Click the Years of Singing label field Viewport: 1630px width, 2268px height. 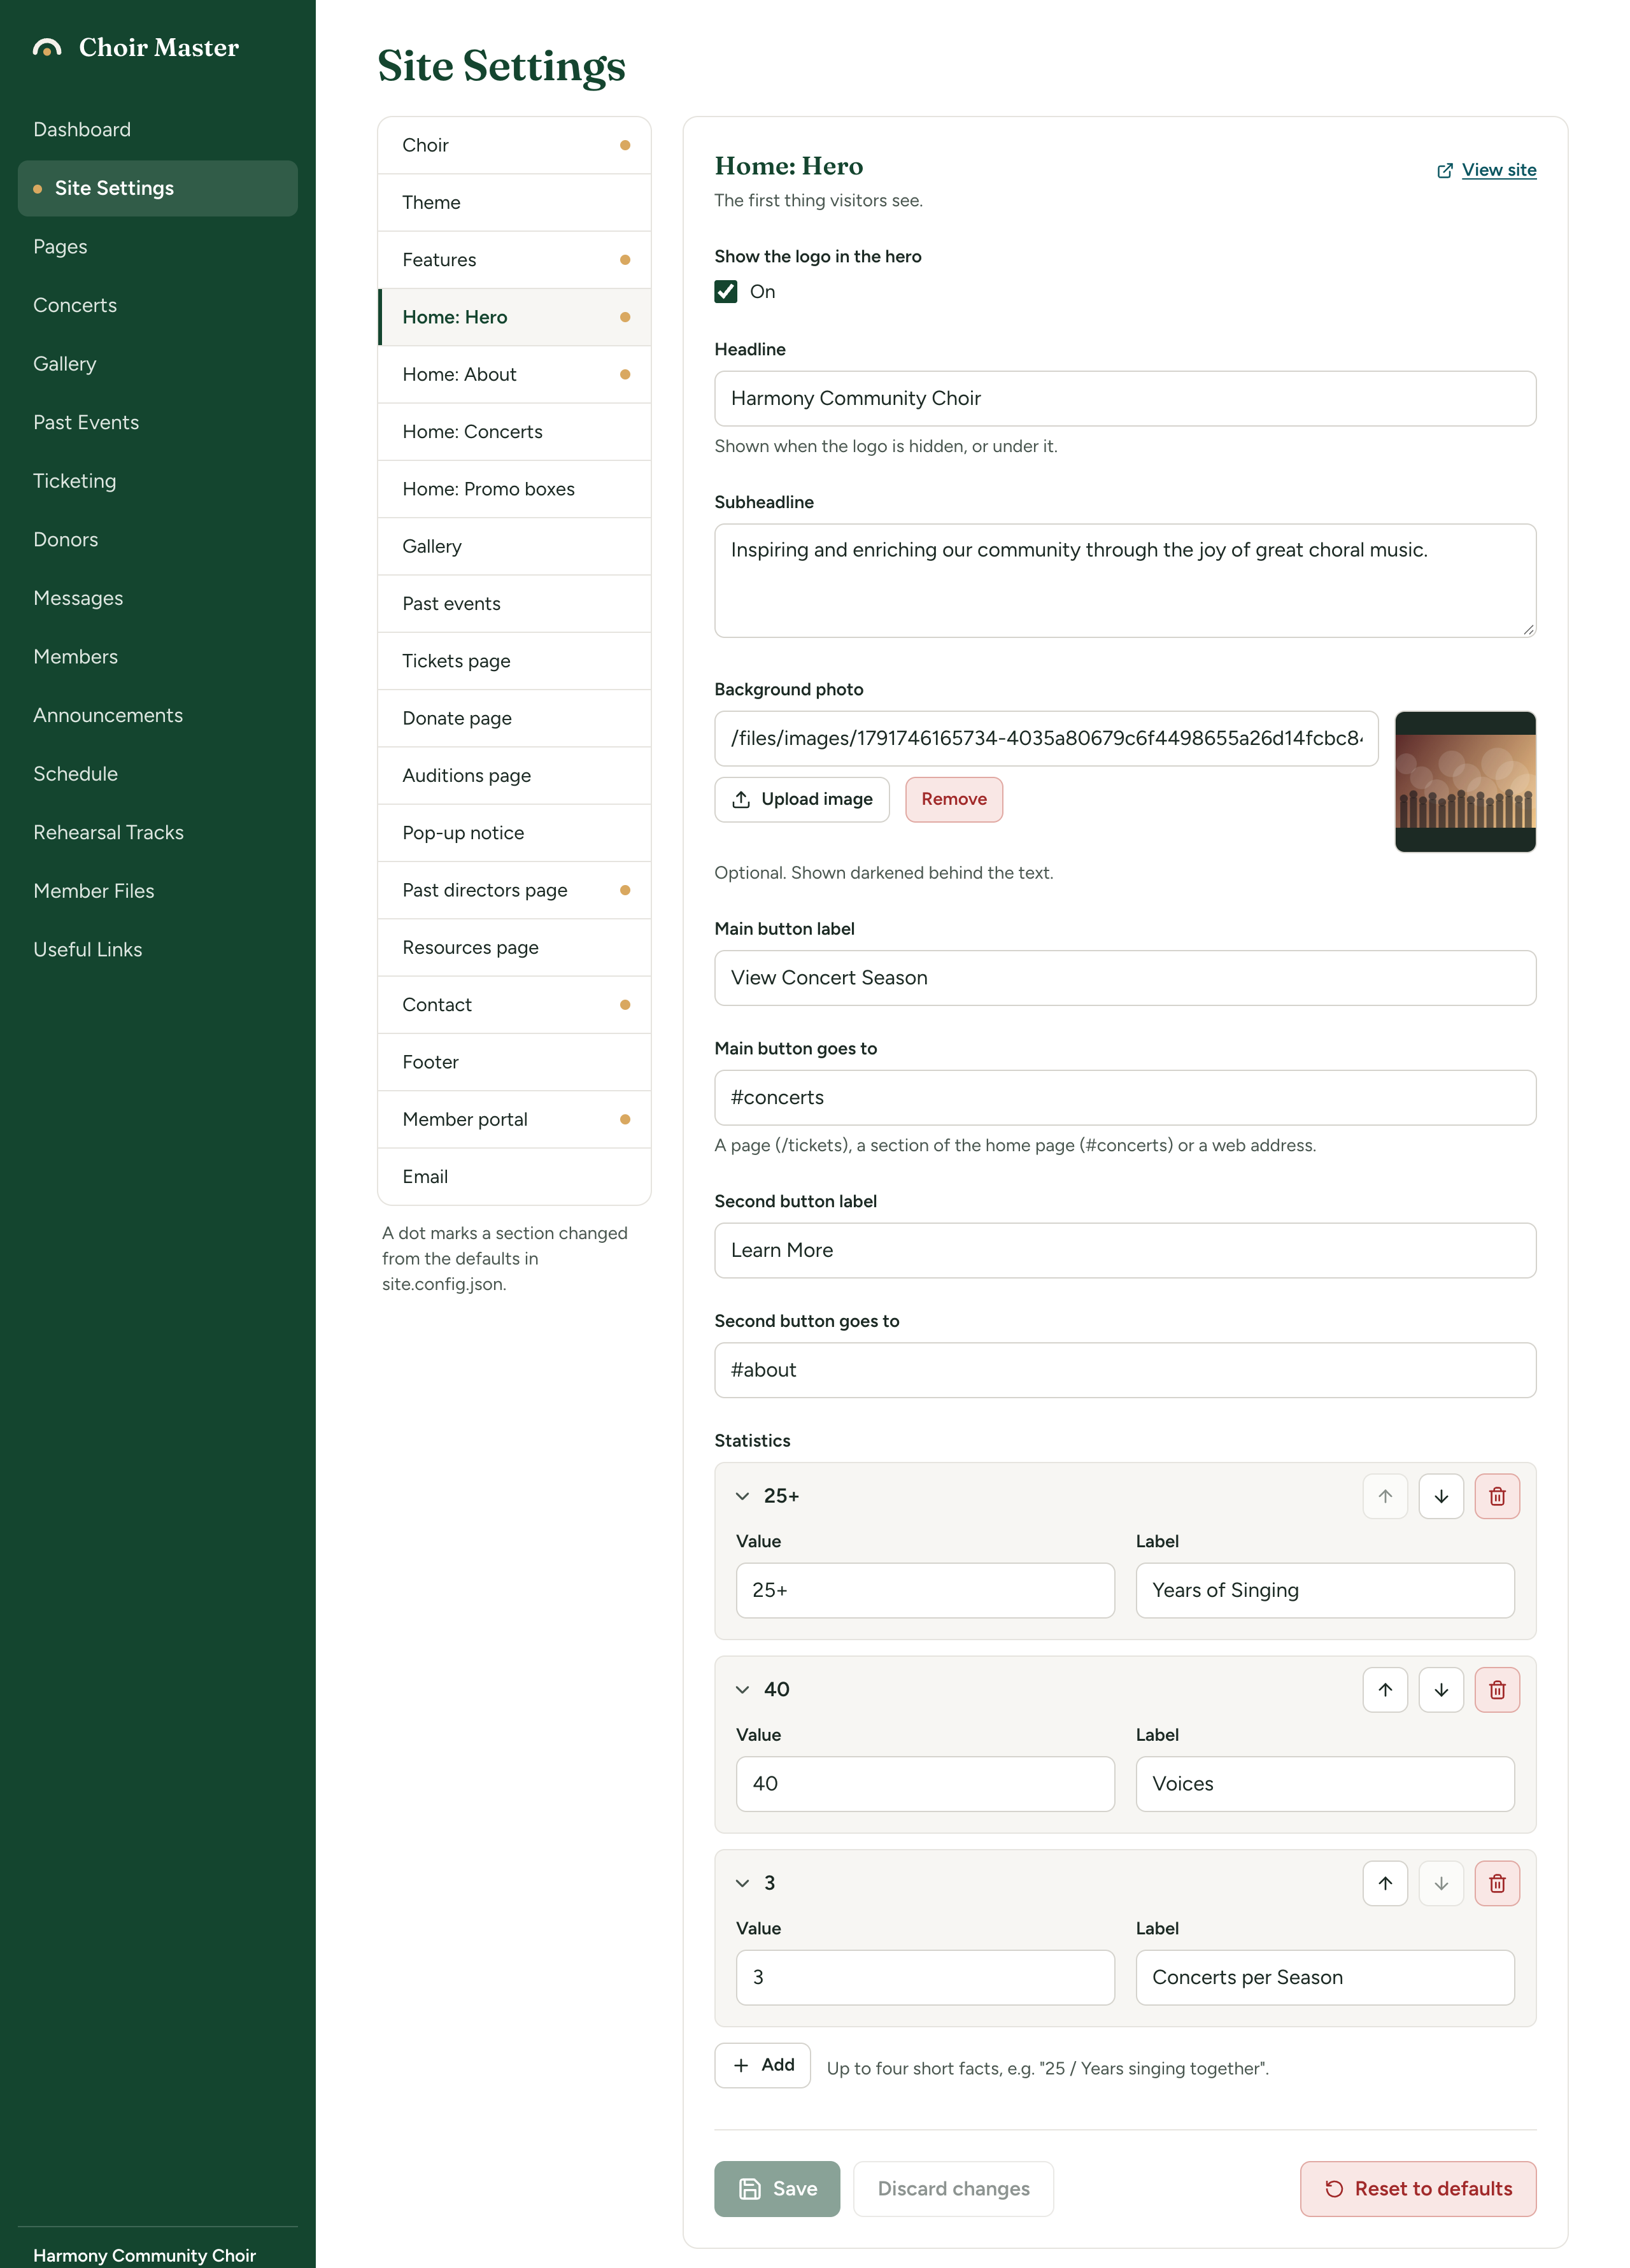tap(1324, 1590)
